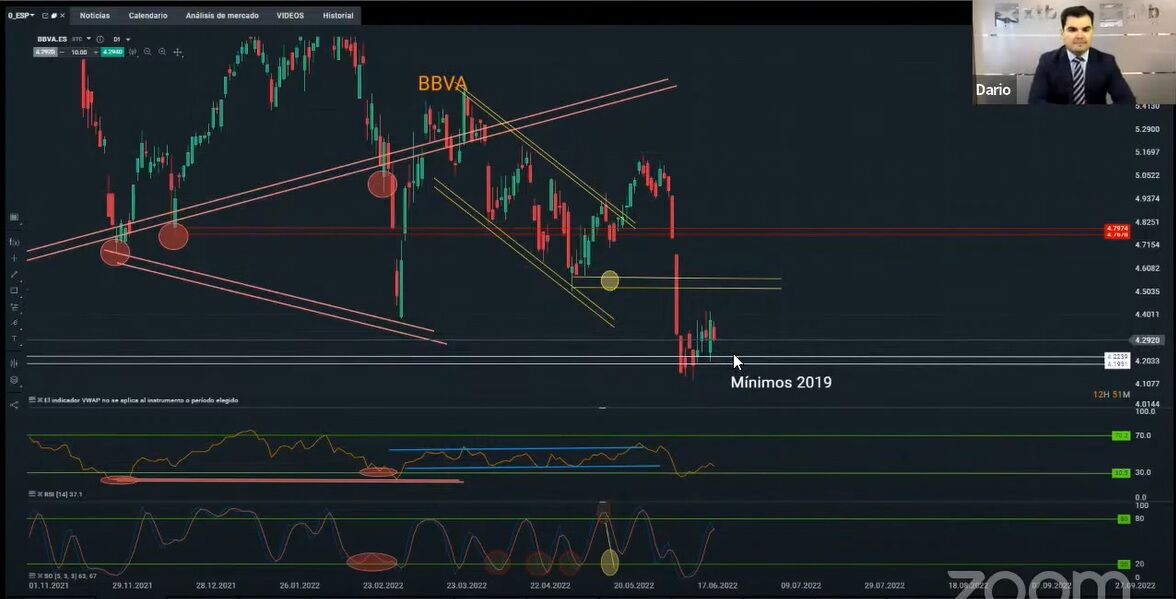Open the chart scale settings icon
1176x599 pixels.
point(133,52)
